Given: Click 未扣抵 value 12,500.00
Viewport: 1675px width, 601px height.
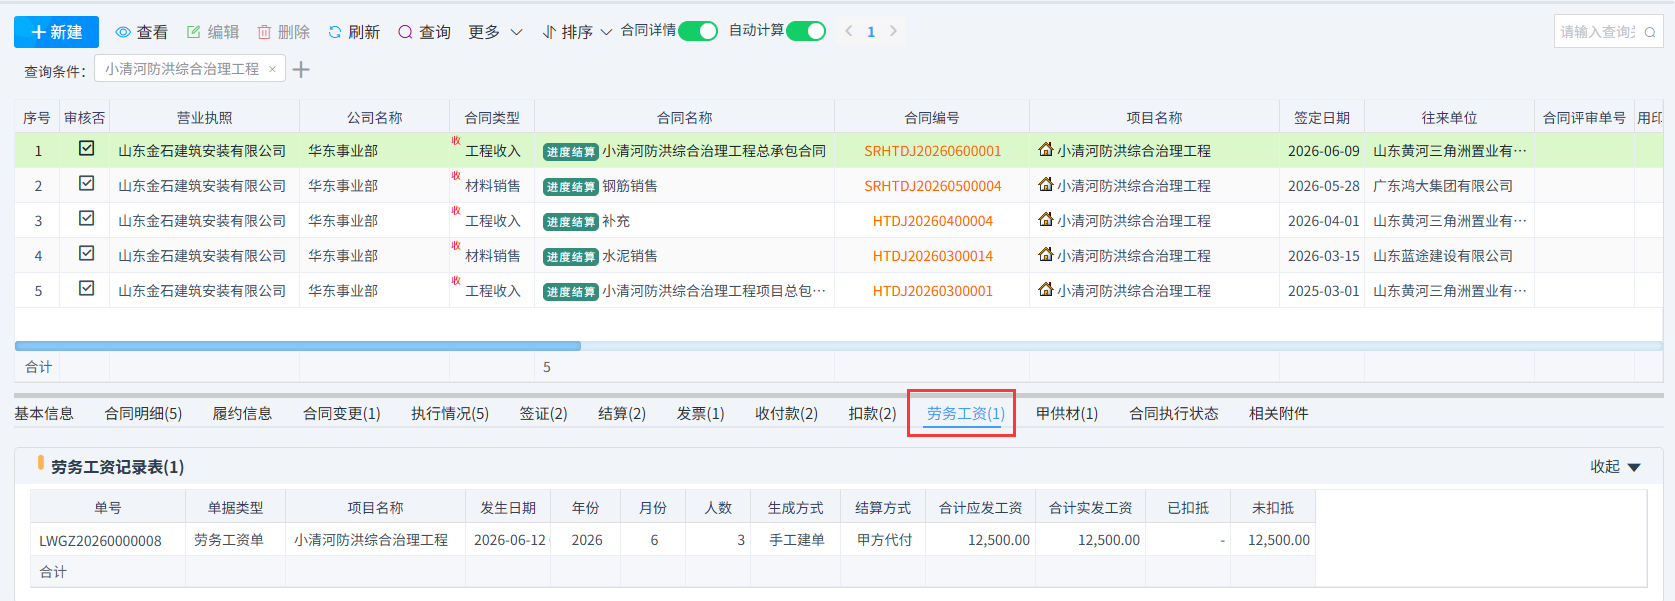Looking at the screenshot, I should 1278,540.
